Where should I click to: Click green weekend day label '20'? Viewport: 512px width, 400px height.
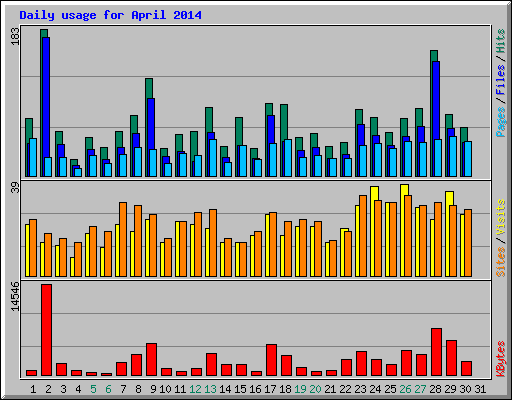click(315, 389)
